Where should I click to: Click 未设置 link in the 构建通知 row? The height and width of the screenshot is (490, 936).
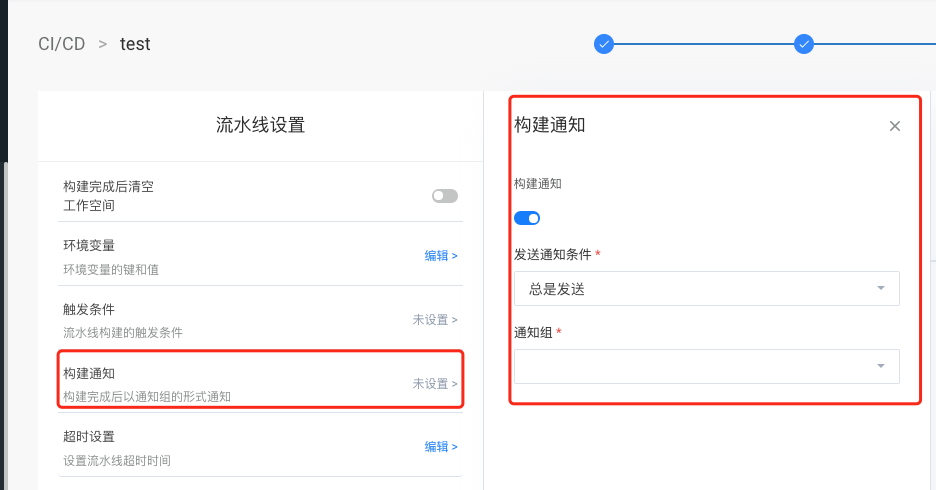435,384
